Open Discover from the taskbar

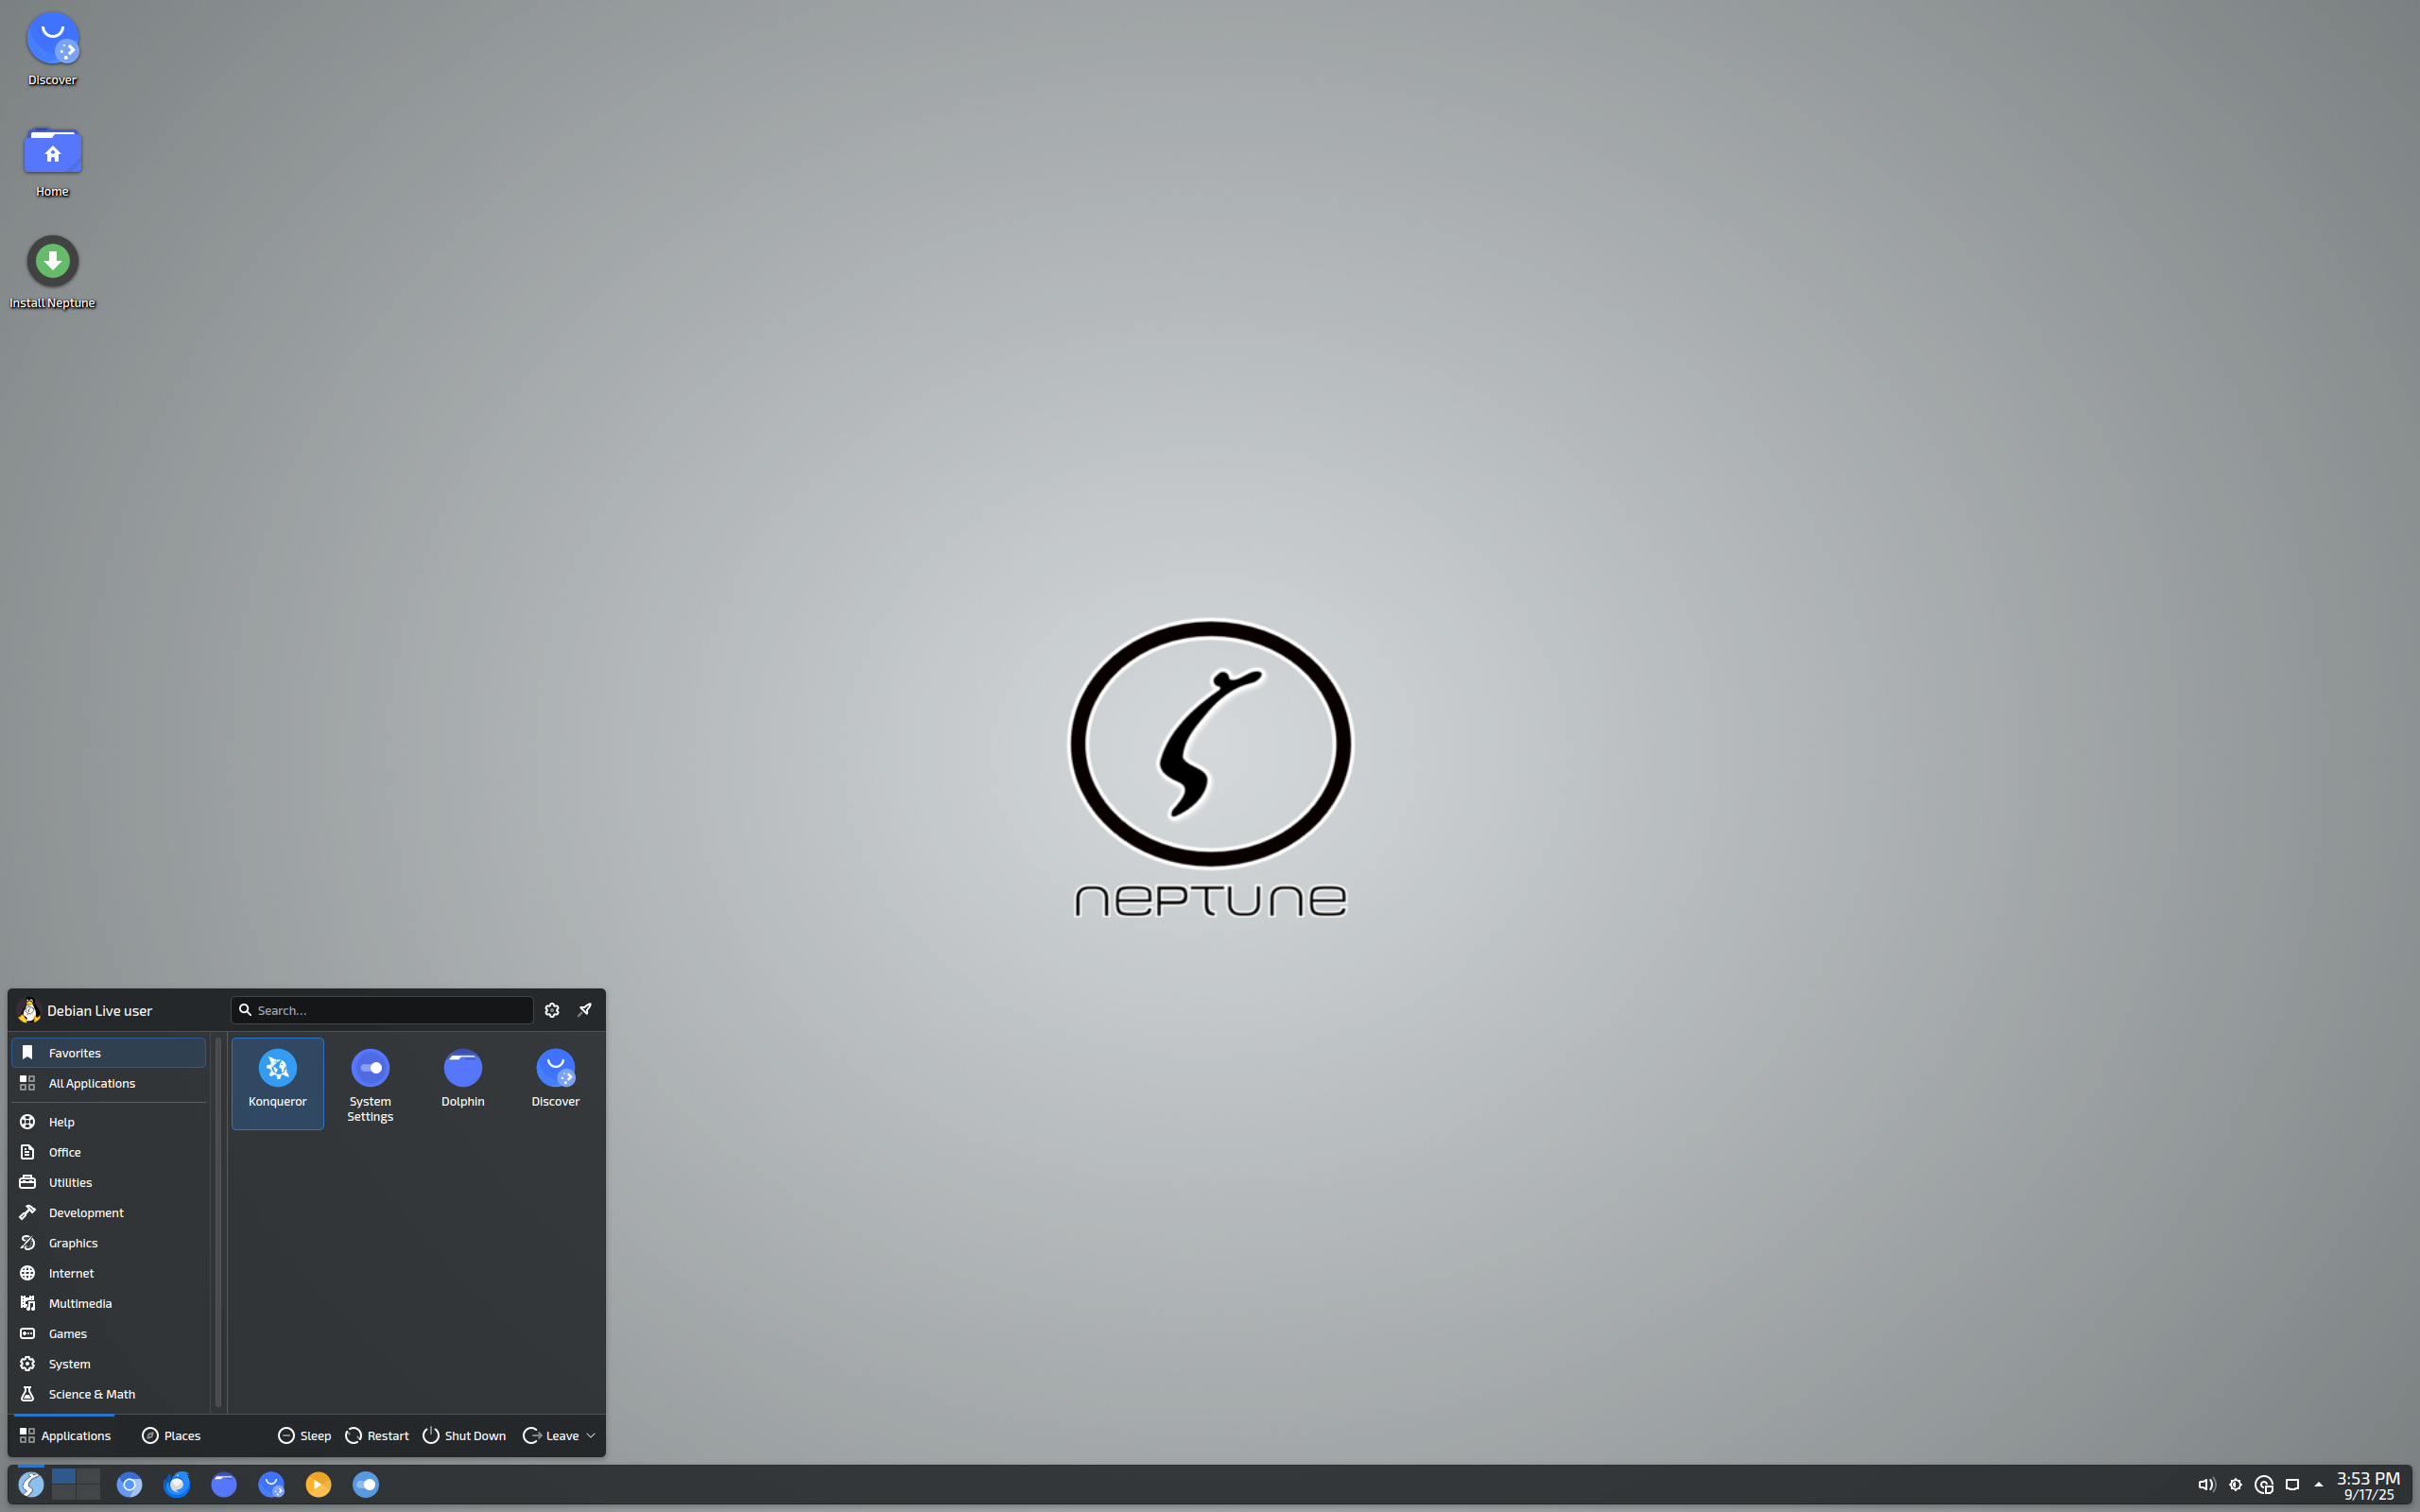271,1485
